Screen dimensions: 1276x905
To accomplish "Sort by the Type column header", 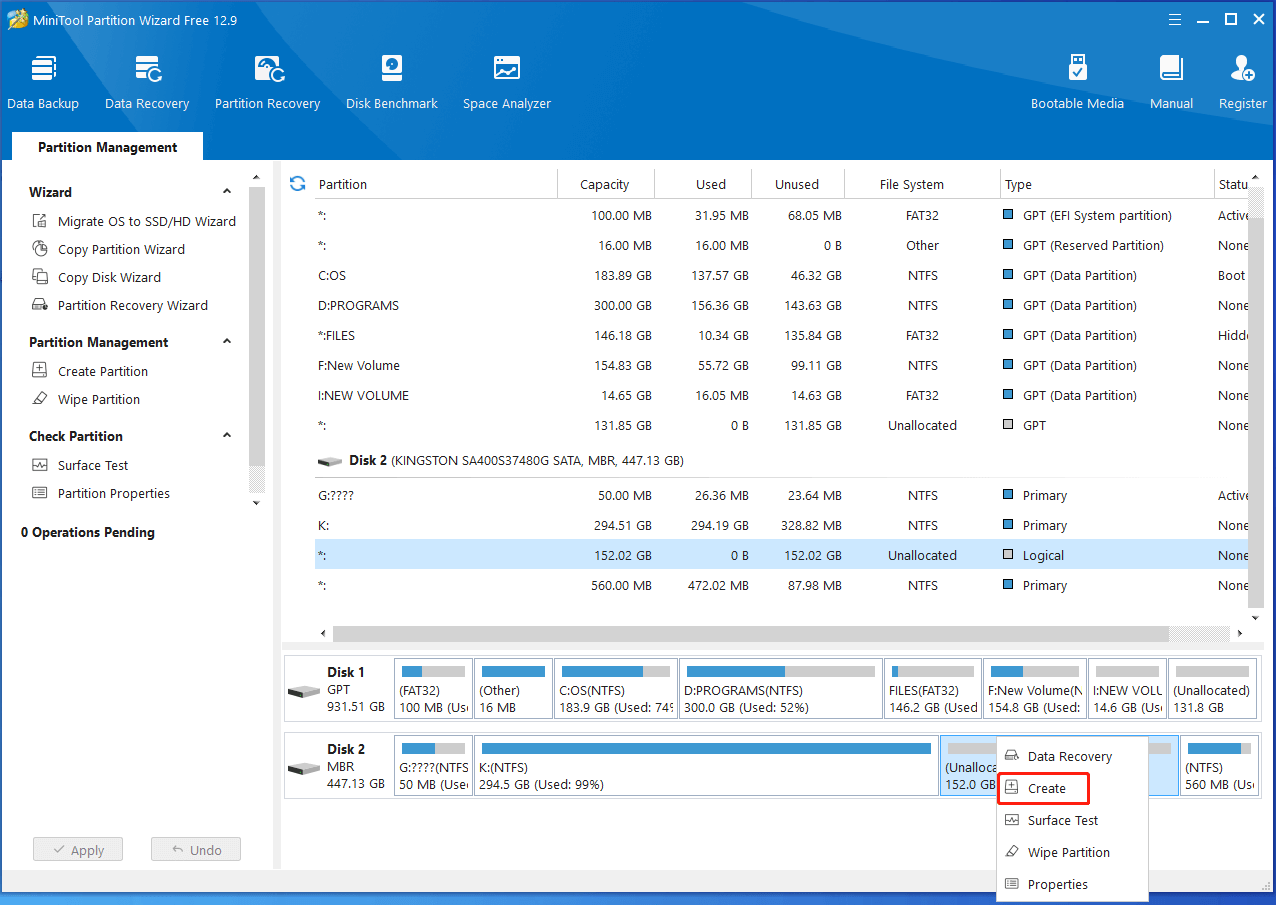I will click(1106, 184).
